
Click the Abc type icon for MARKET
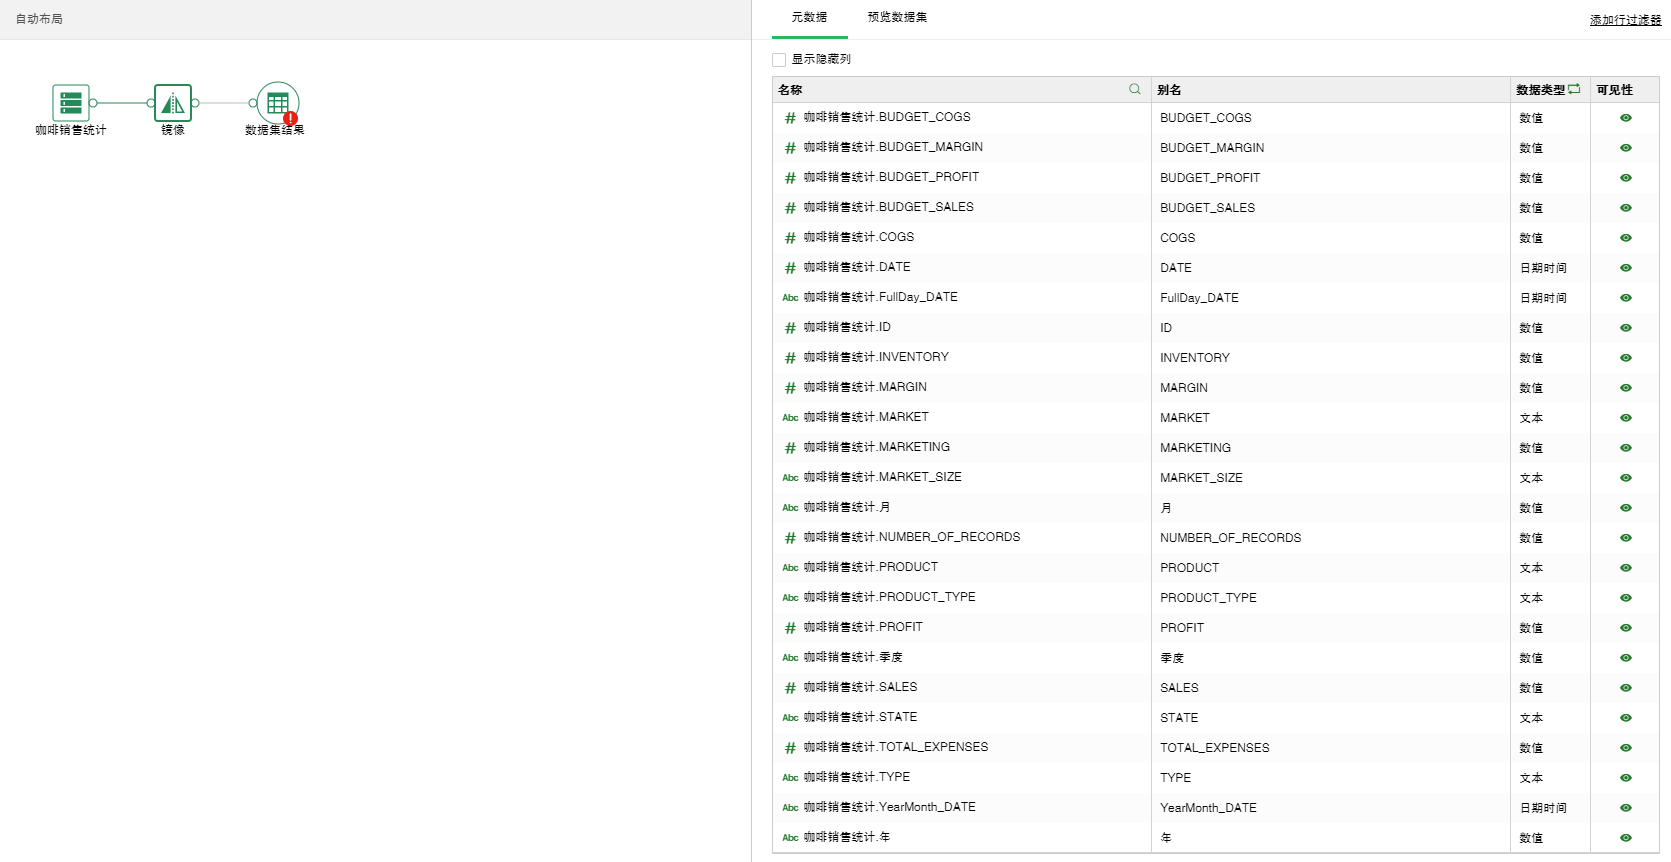[790, 418]
